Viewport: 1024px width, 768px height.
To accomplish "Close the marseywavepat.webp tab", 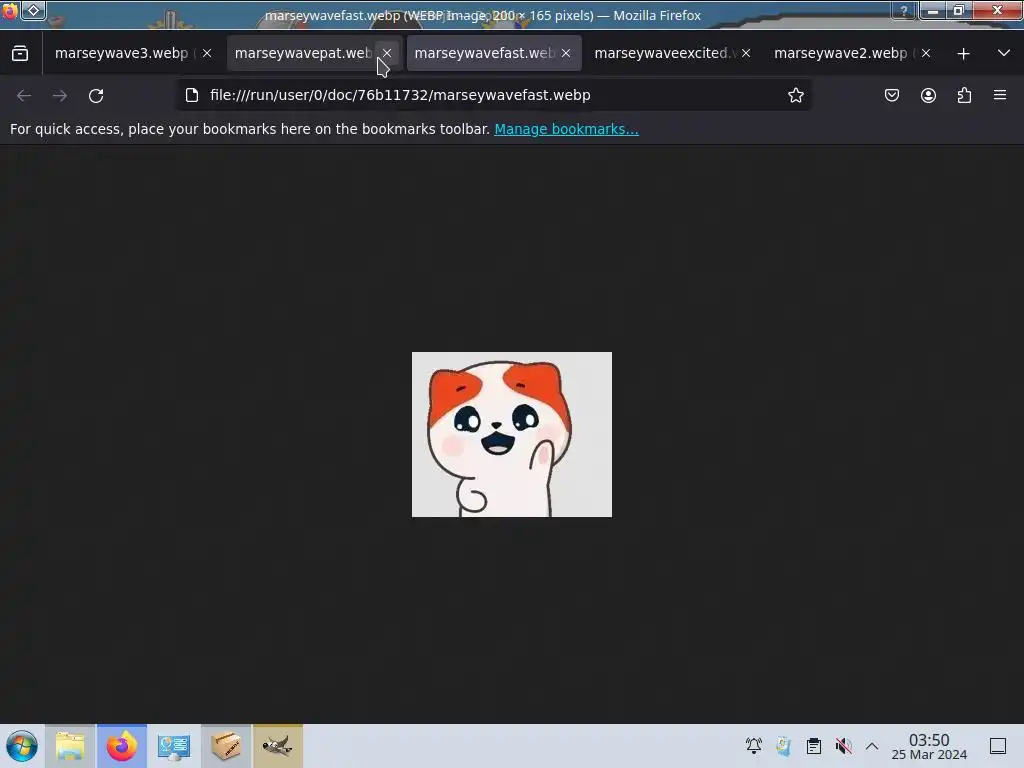I will (x=387, y=54).
